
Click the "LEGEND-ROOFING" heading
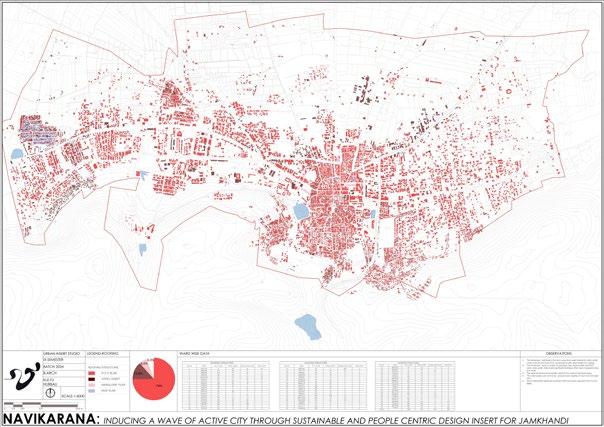(103, 353)
